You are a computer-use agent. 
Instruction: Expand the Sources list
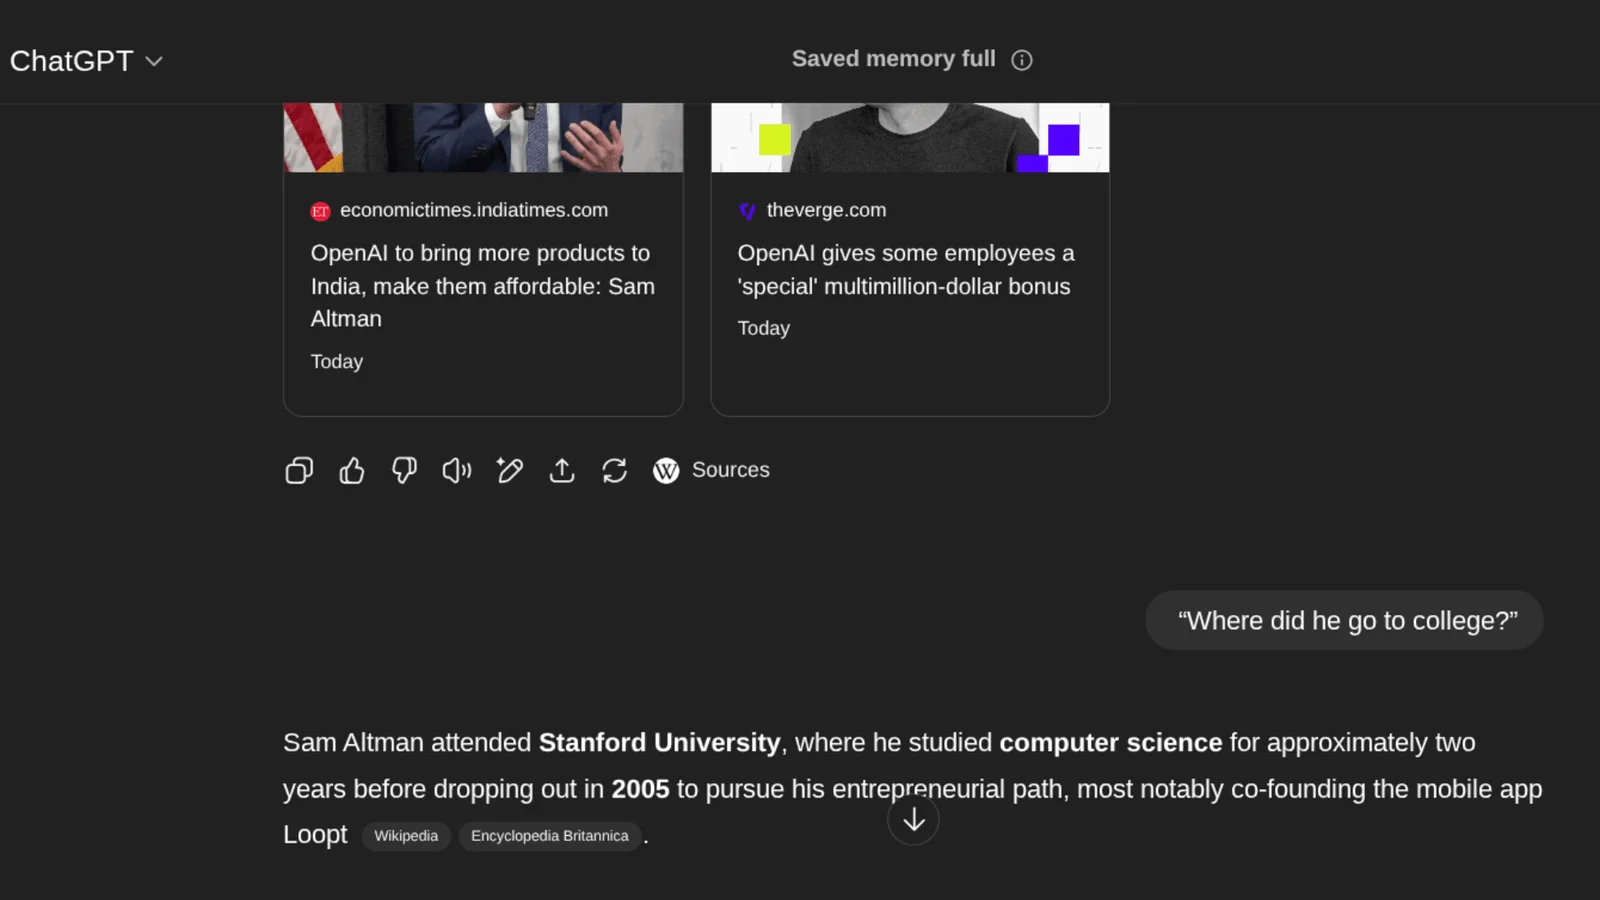pos(711,470)
